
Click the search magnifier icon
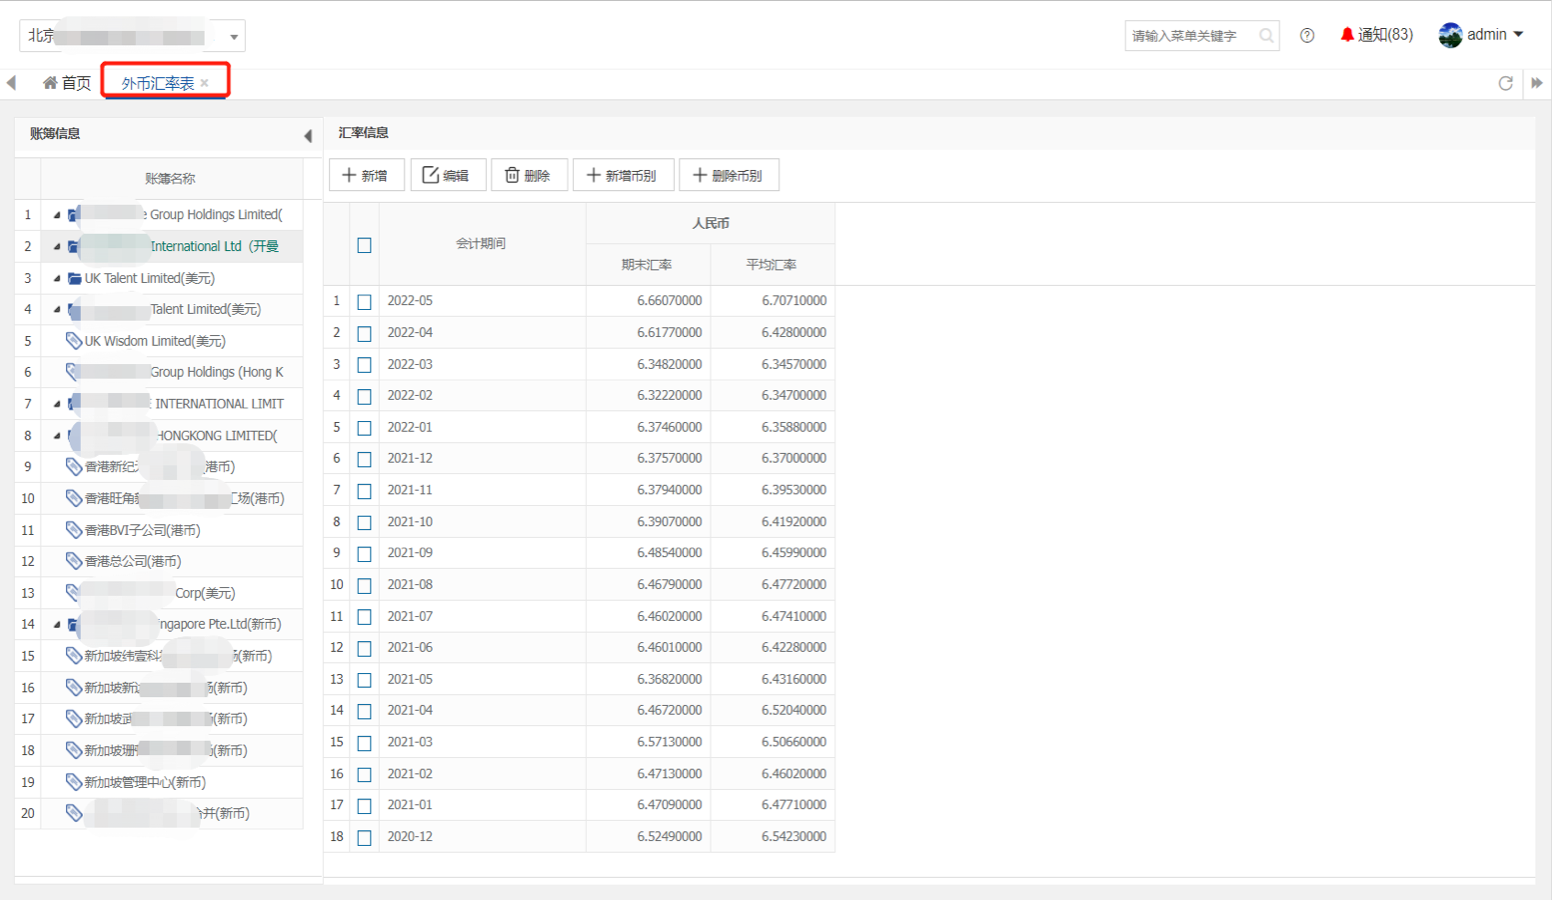pyautogui.click(x=1266, y=36)
